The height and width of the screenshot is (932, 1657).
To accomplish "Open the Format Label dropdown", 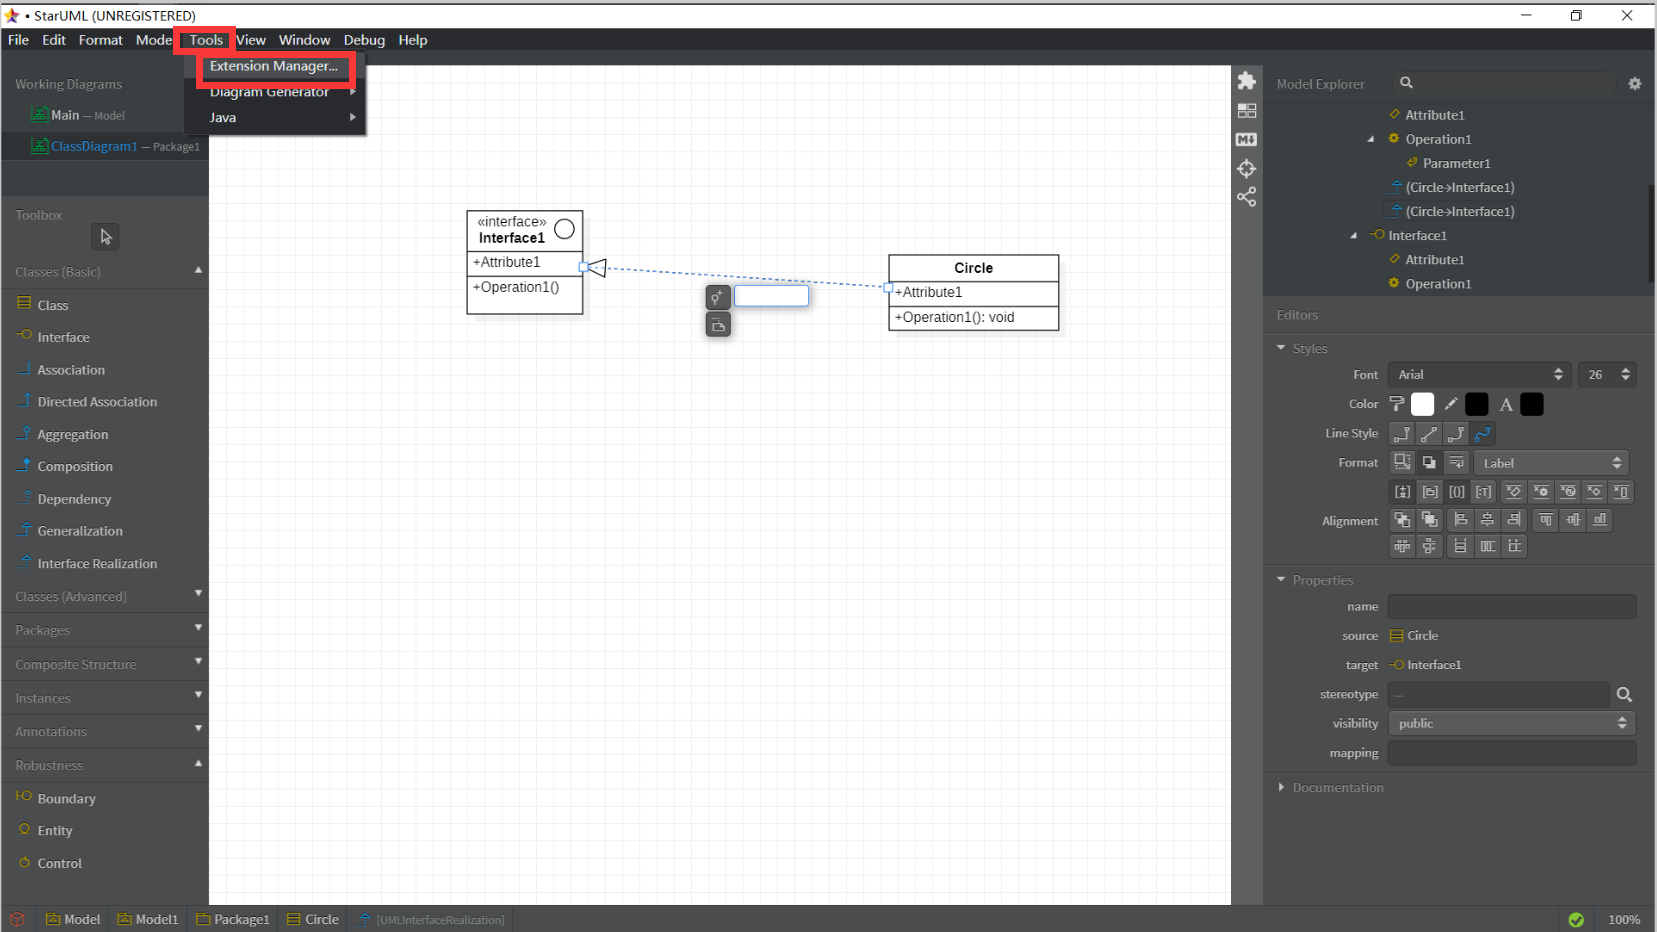I will coord(1551,463).
